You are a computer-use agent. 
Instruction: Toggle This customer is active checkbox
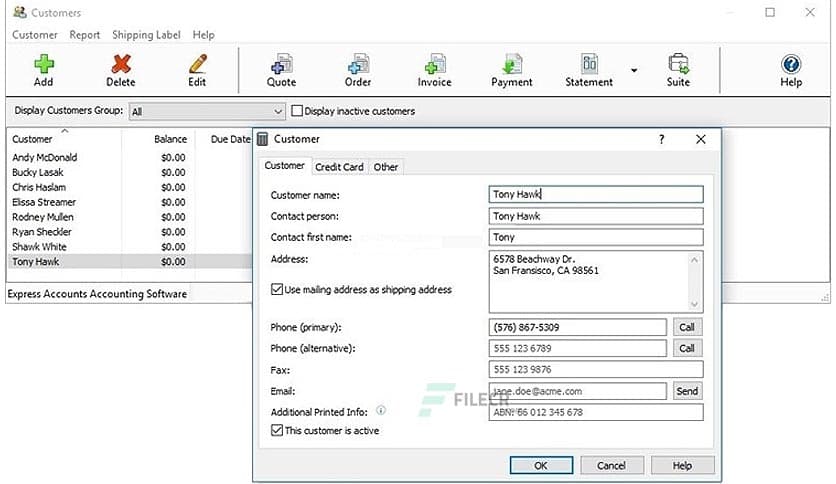pyautogui.click(x=277, y=430)
